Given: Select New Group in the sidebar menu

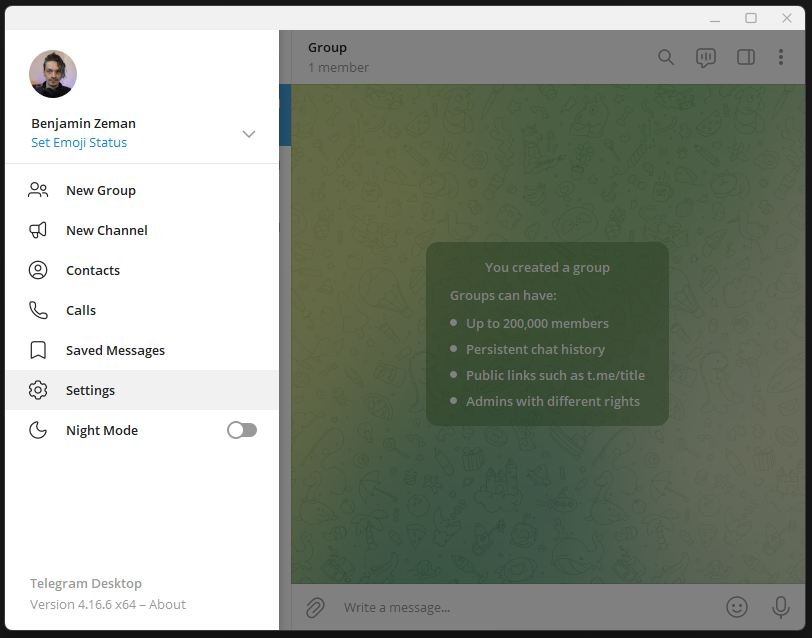Looking at the screenshot, I should 101,190.
